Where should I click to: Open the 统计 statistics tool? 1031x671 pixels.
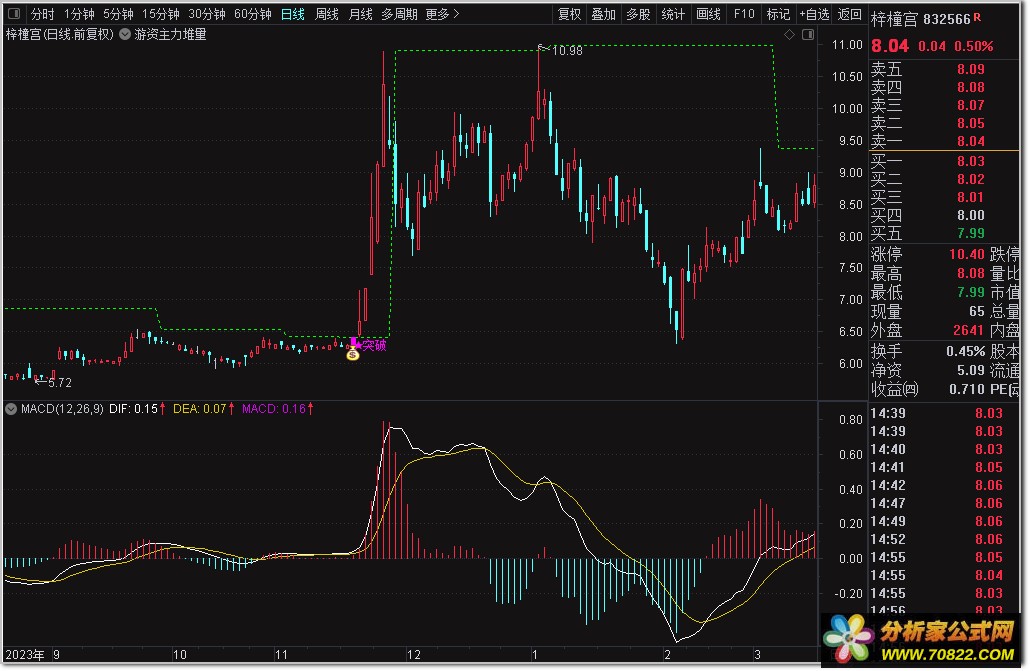point(673,14)
